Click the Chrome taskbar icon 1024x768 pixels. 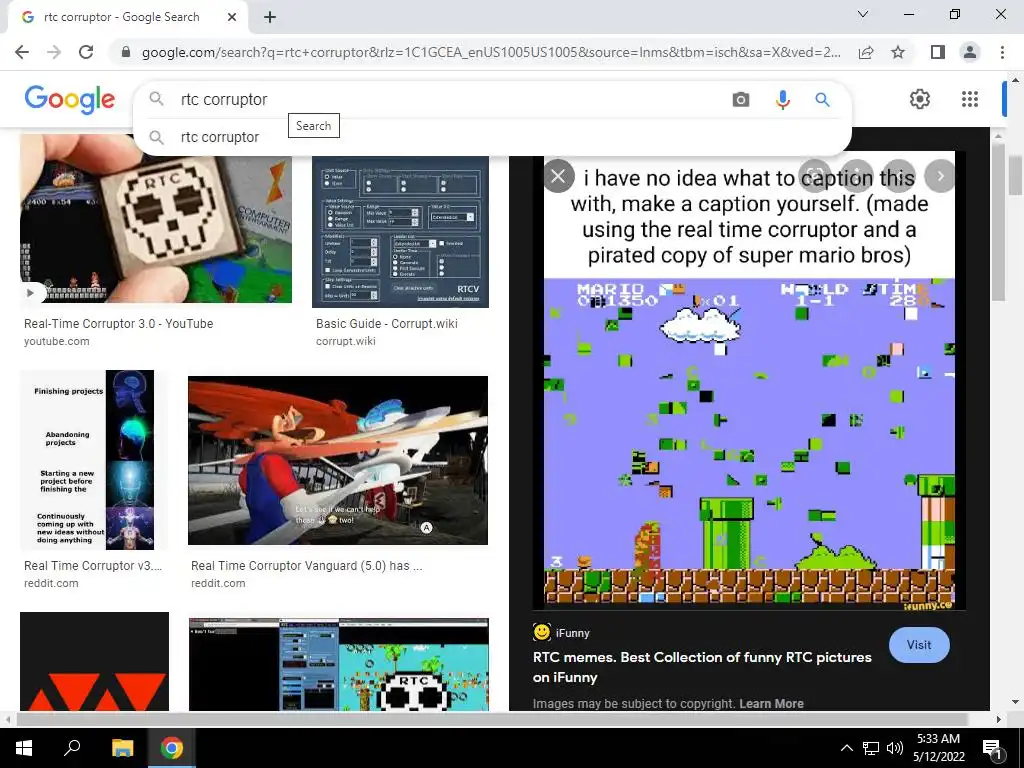tap(172, 748)
